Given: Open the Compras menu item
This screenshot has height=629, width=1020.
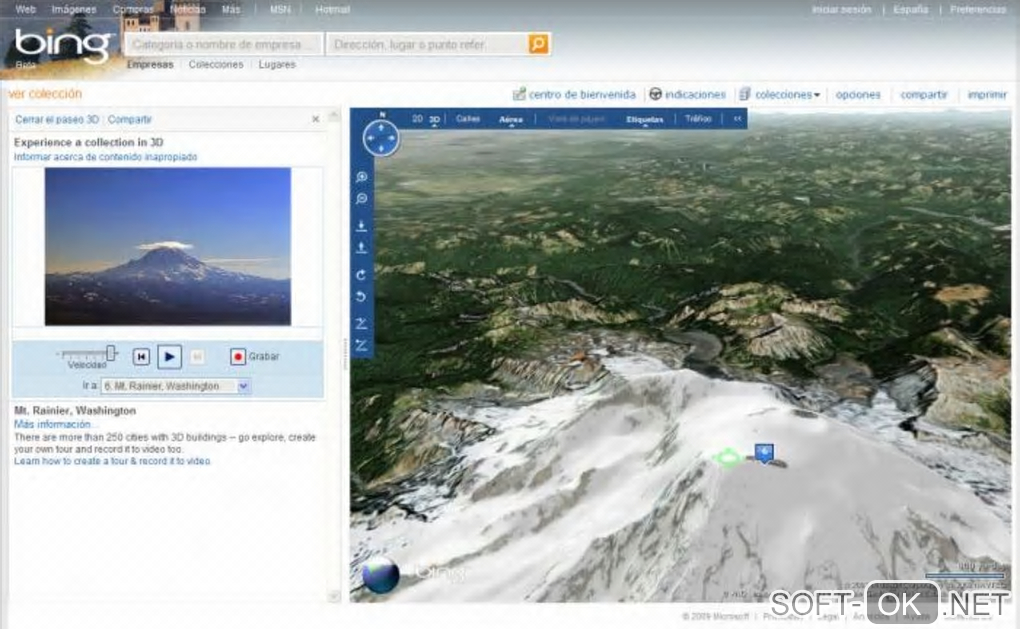Looking at the screenshot, I should (133, 9).
